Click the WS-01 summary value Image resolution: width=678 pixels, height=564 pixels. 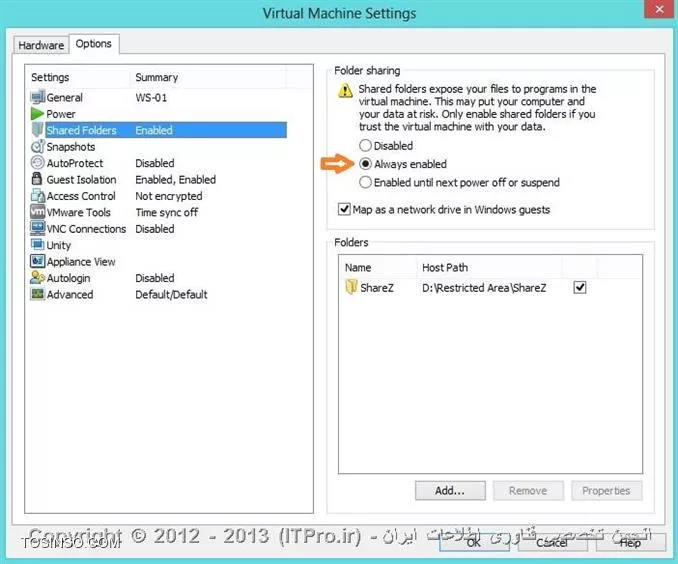(x=151, y=97)
